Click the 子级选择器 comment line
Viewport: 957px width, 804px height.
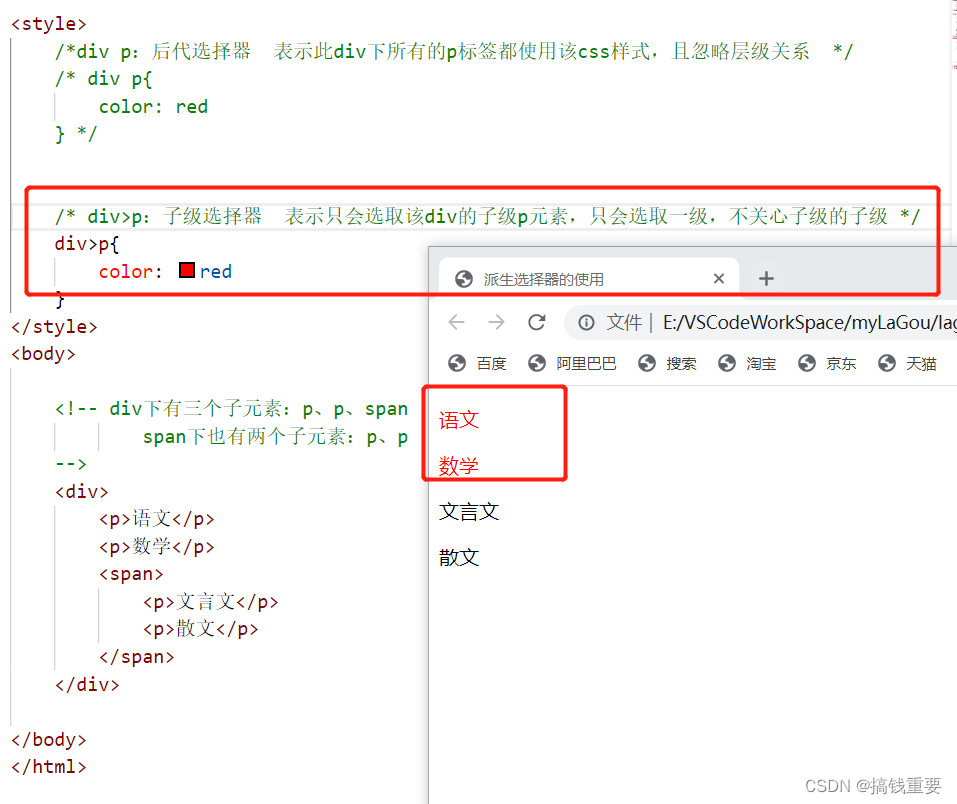point(487,216)
